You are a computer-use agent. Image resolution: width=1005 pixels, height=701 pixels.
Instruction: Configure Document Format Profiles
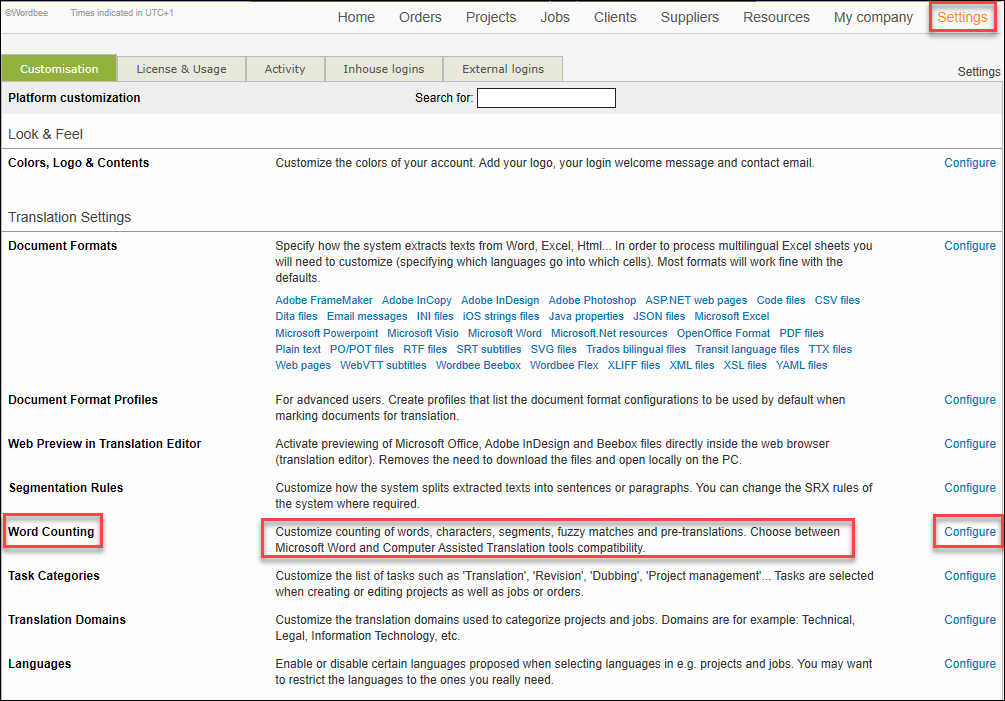point(969,400)
